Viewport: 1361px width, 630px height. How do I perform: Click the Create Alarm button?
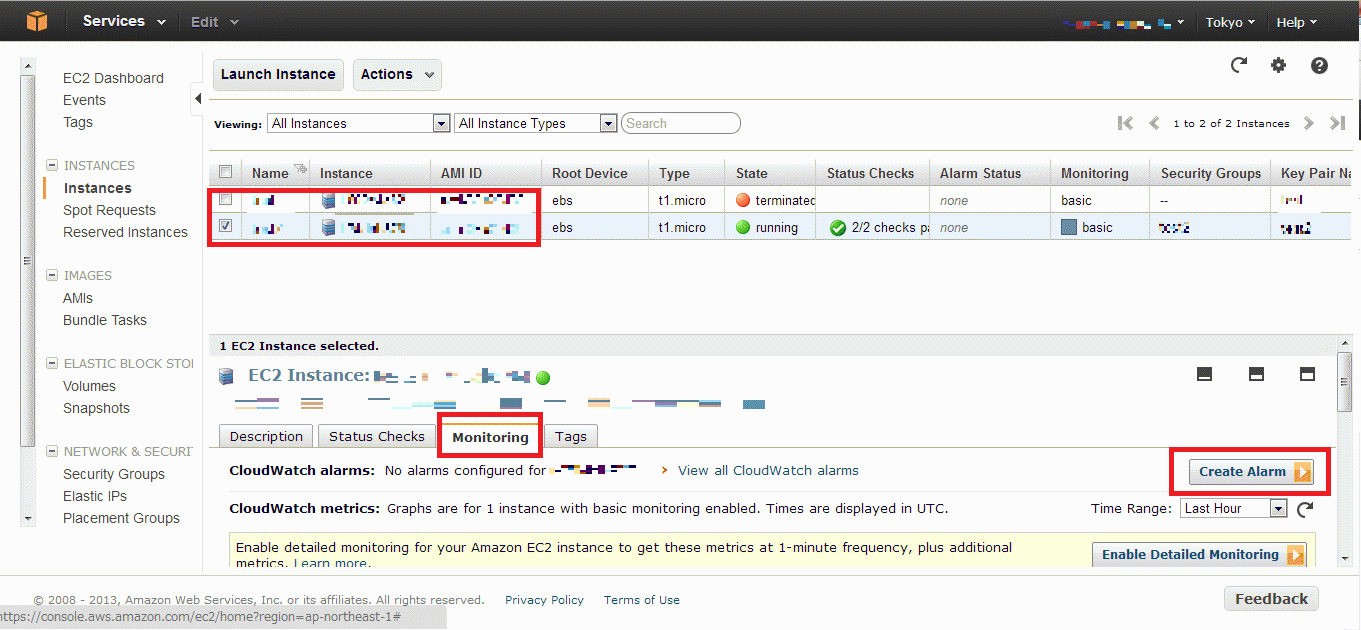pyautogui.click(x=1251, y=472)
